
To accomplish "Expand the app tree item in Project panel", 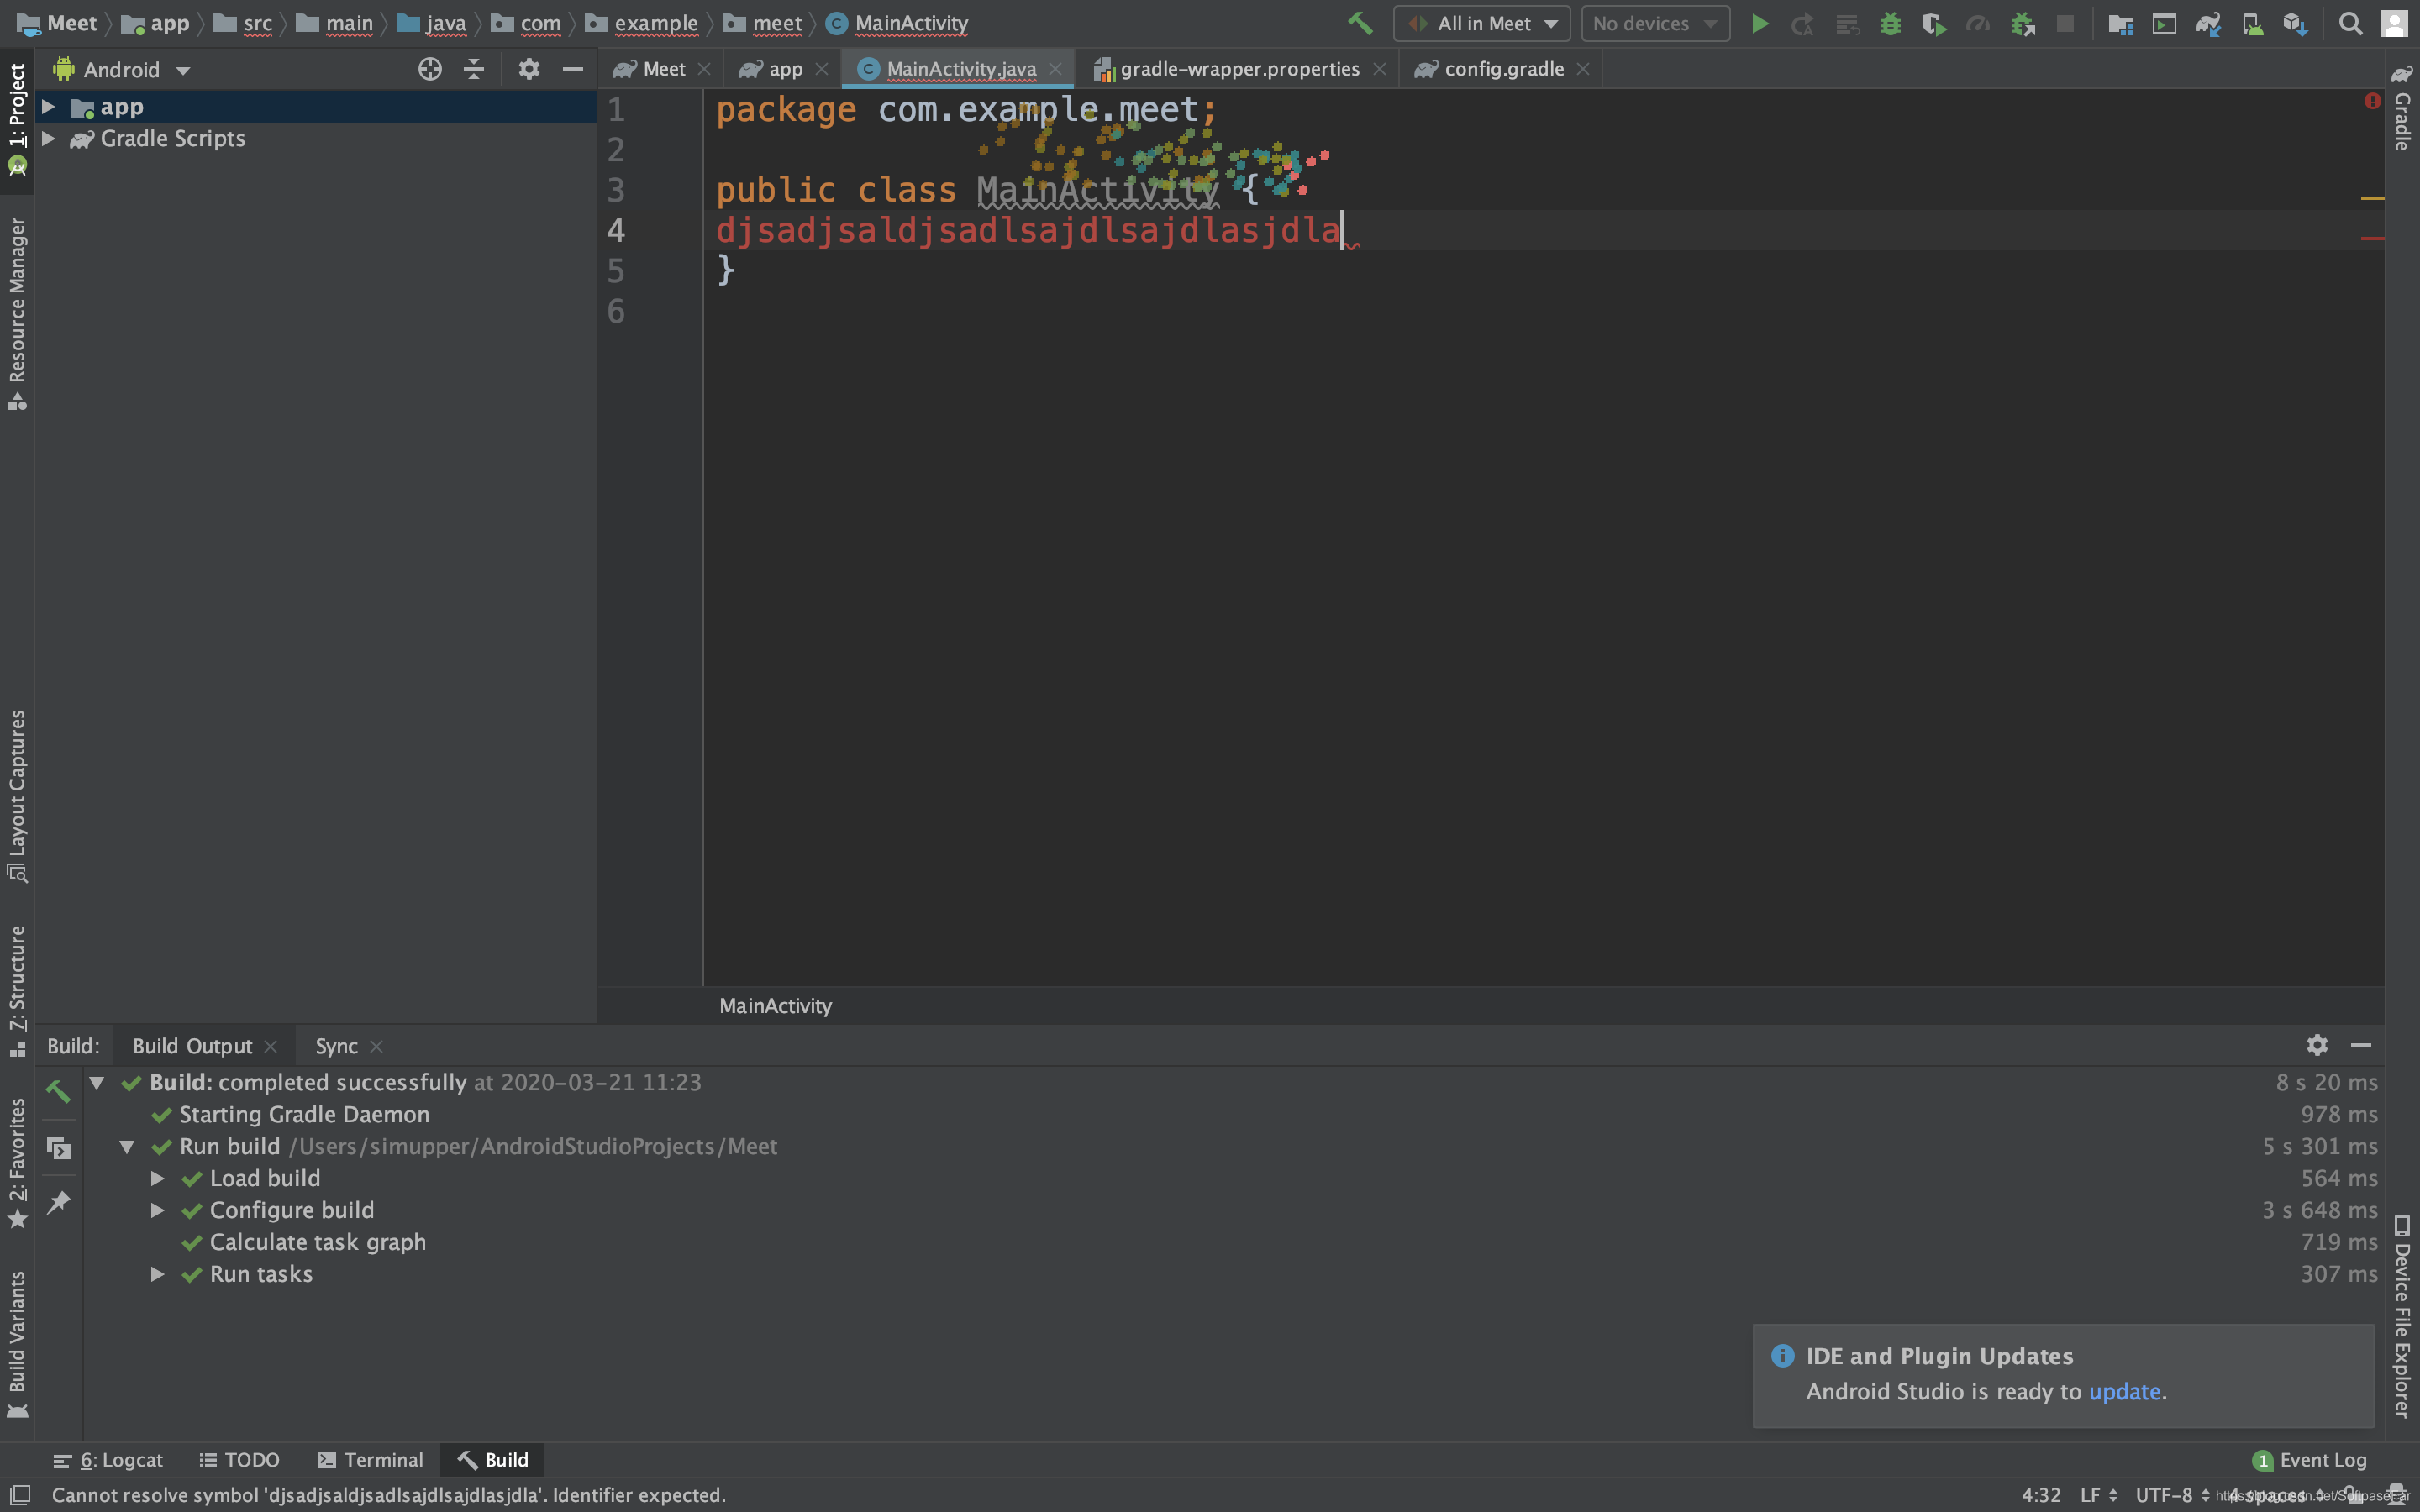I will (x=47, y=106).
